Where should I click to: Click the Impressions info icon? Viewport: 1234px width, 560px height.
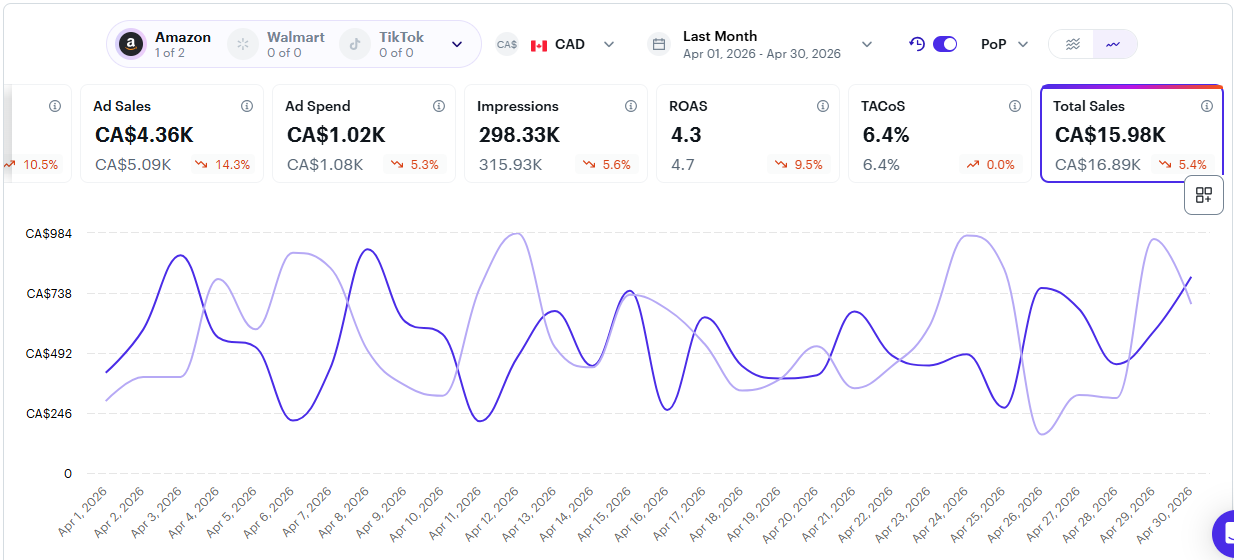pyautogui.click(x=631, y=106)
